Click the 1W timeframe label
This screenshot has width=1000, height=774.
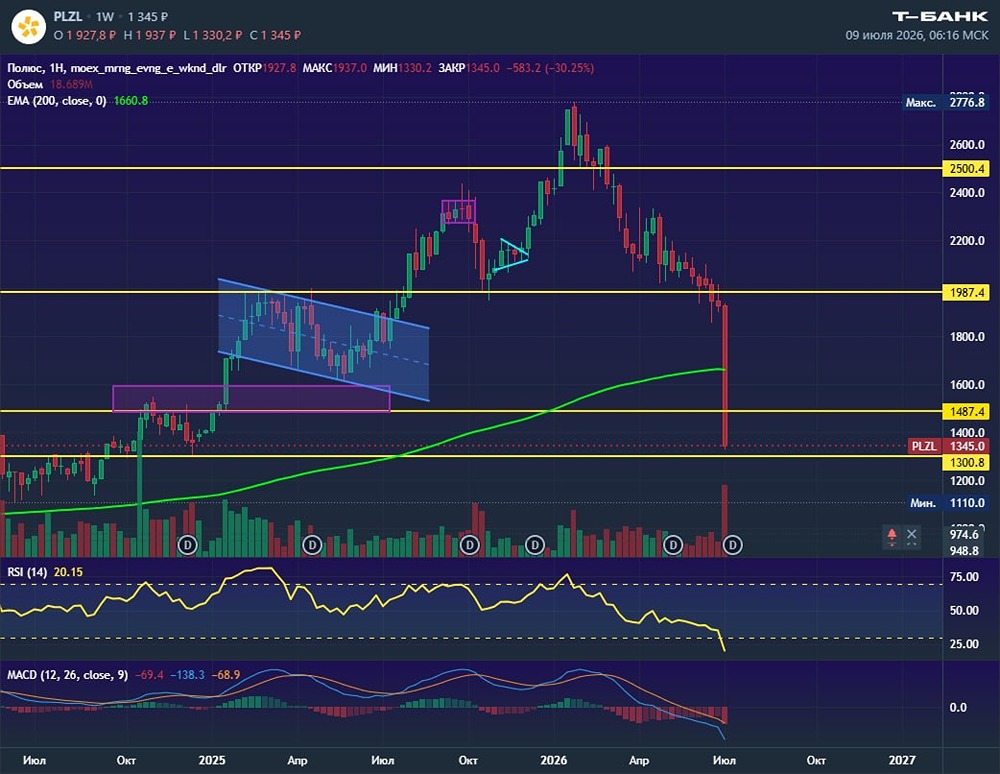pos(105,17)
